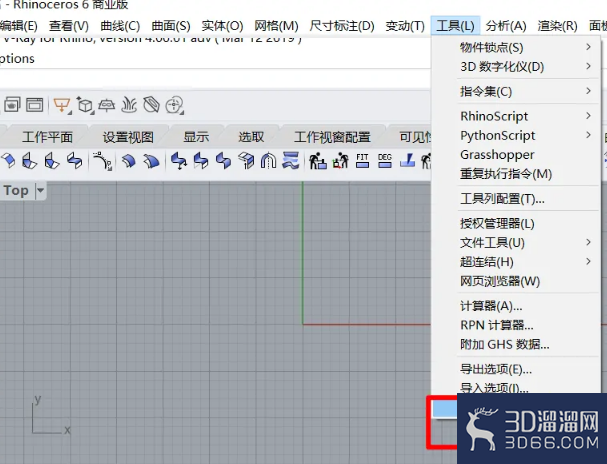Open the 渲染(R) menu

point(557,26)
